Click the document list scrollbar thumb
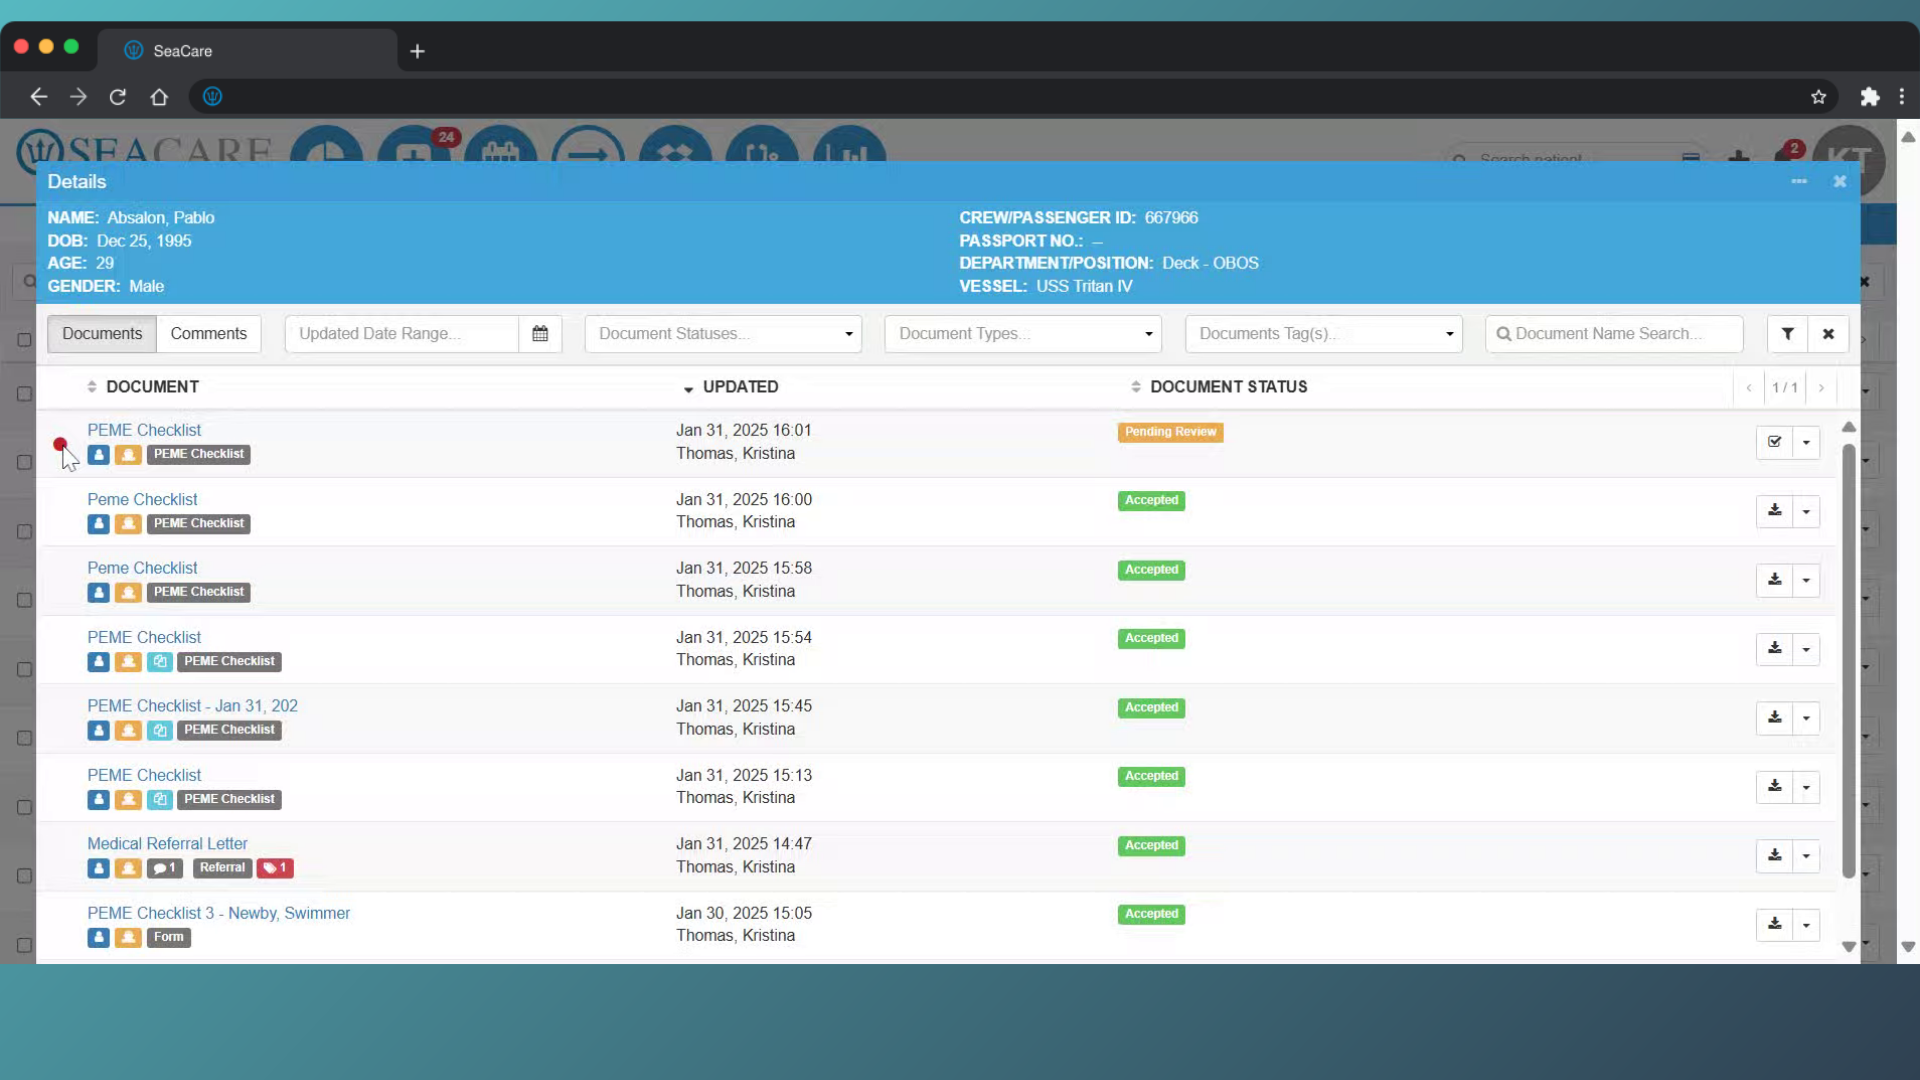This screenshot has width=1920, height=1080. pos(1849,660)
